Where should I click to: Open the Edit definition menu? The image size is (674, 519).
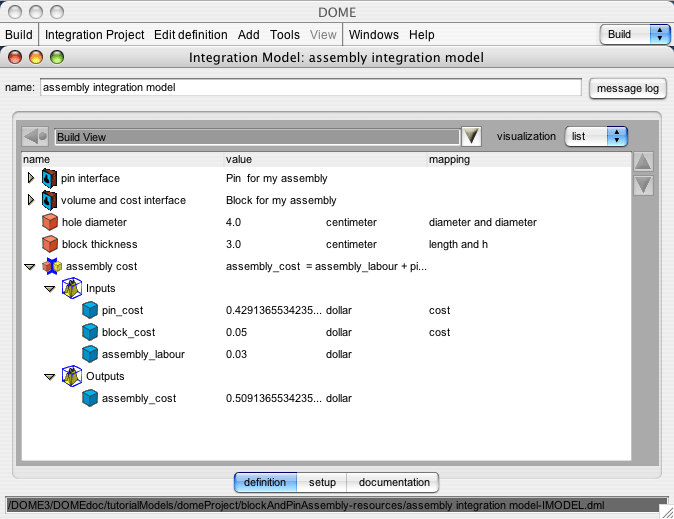point(191,34)
